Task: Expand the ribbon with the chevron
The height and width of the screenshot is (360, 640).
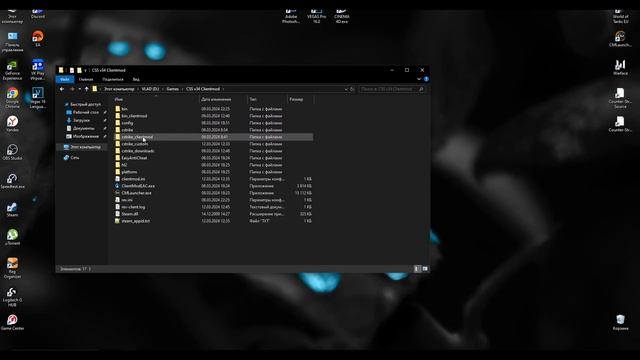Action: (419, 79)
